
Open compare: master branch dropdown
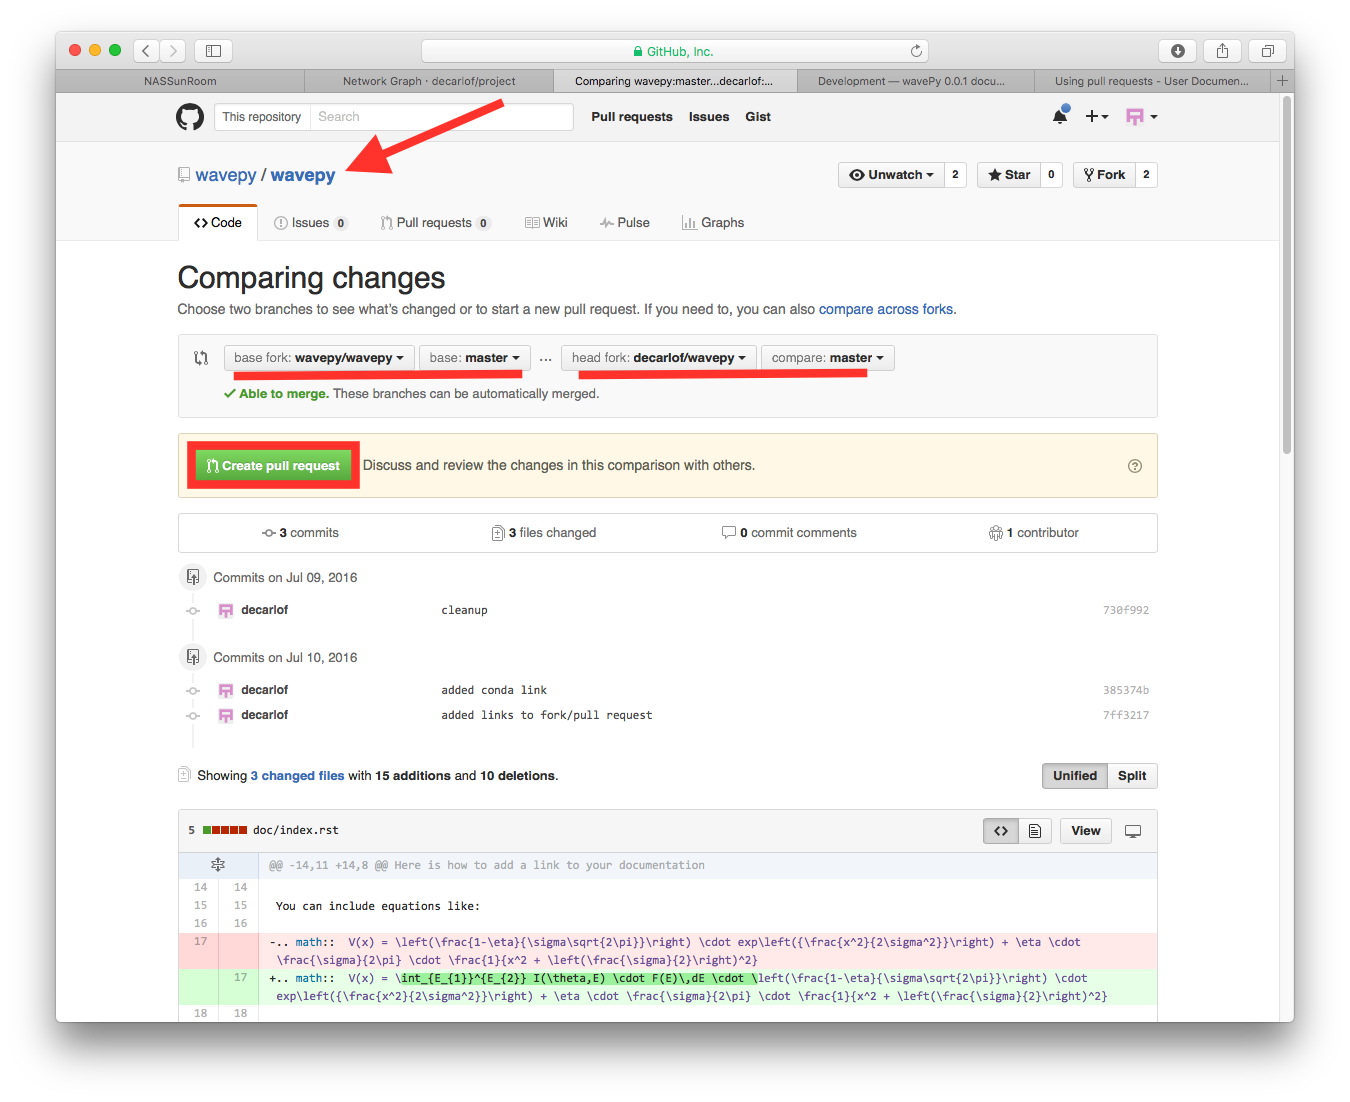click(x=828, y=358)
